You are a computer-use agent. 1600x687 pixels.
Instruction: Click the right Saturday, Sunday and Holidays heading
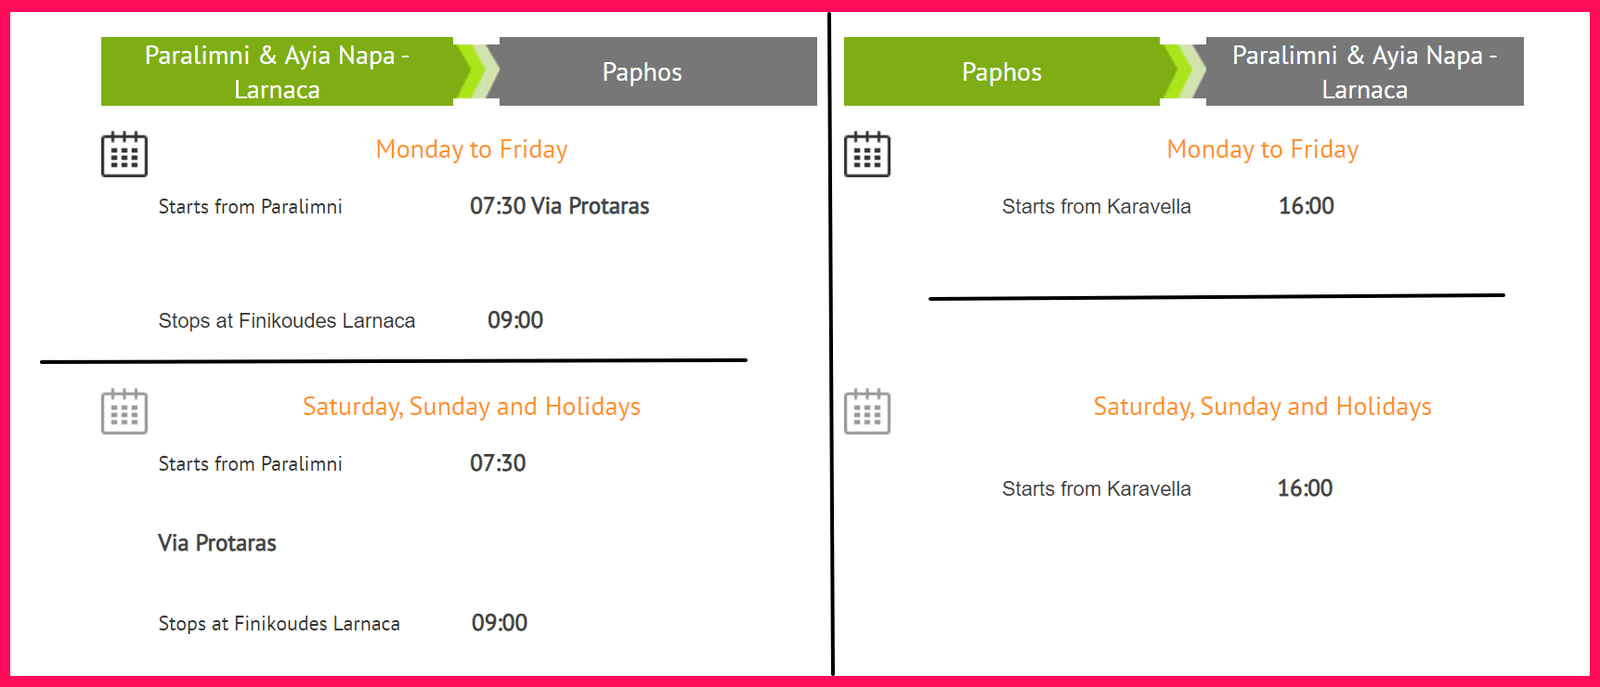[x=1262, y=407]
